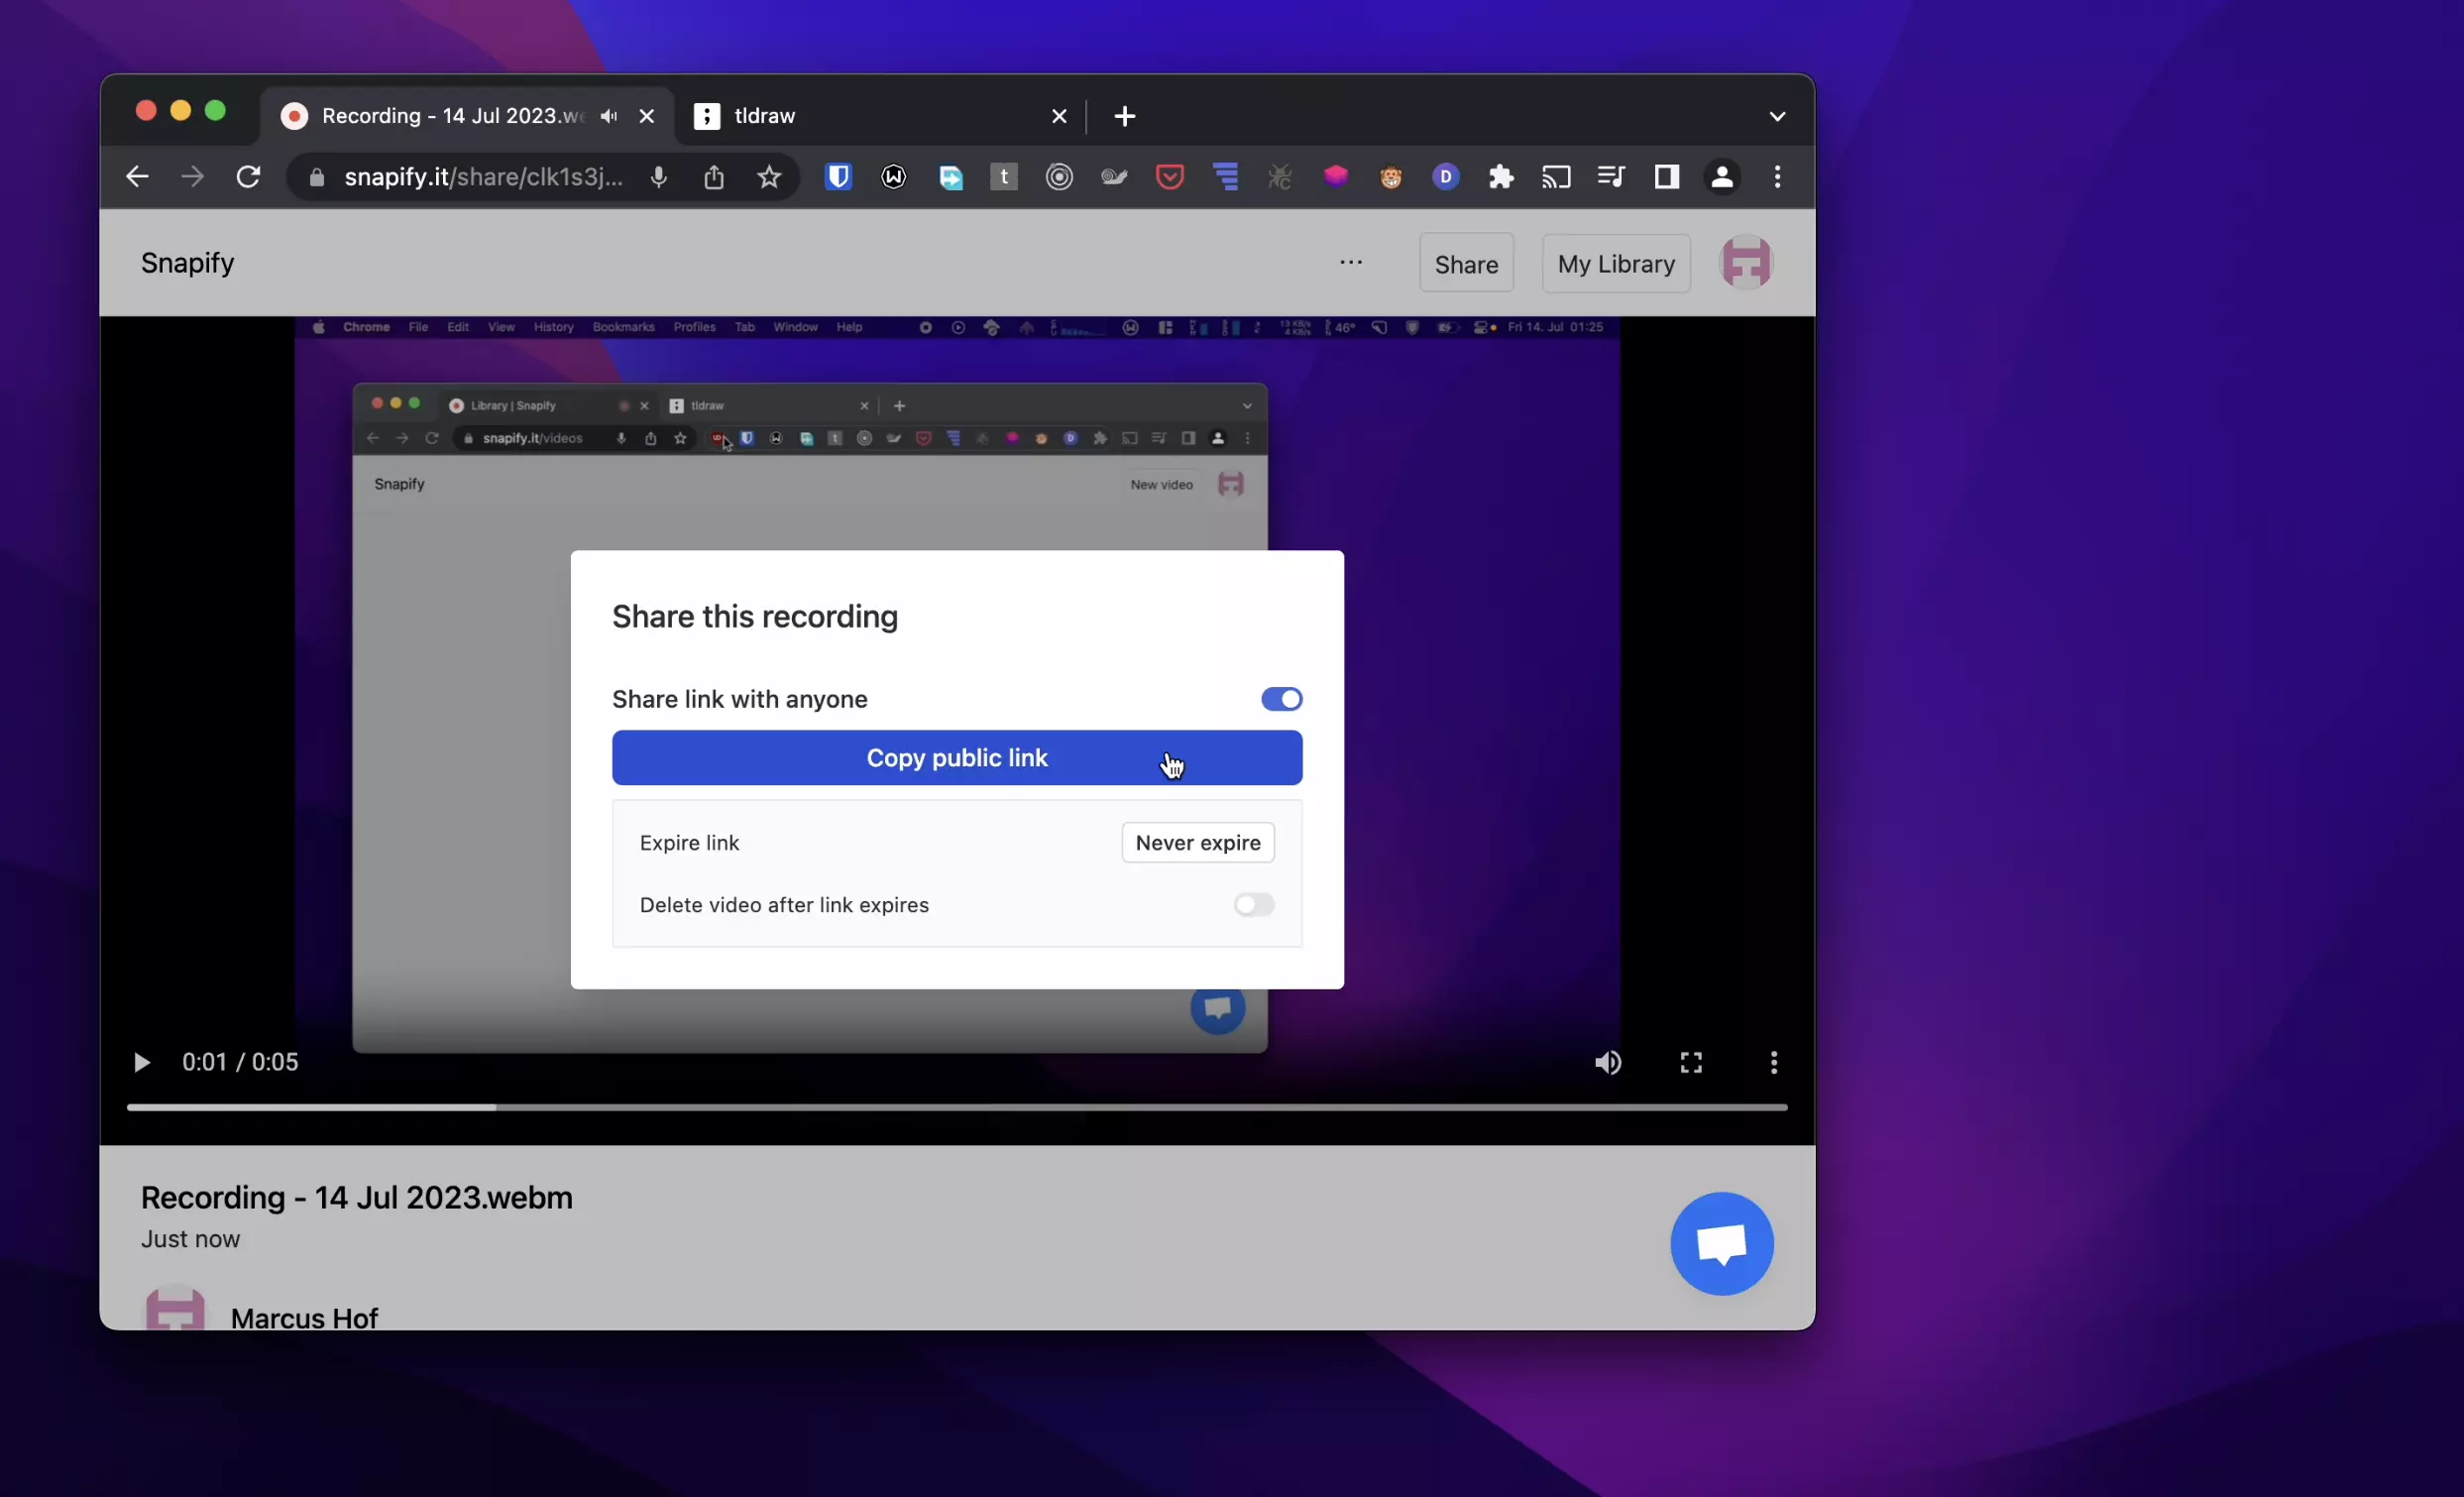Open the Cast media icon
This screenshot has height=1497, width=2464.
click(x=1556, y=177)
